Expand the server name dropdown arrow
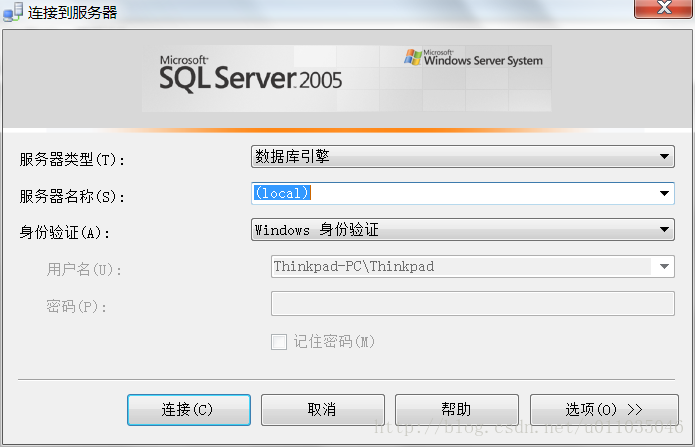695x447 pixels. [x=664, y=193]
